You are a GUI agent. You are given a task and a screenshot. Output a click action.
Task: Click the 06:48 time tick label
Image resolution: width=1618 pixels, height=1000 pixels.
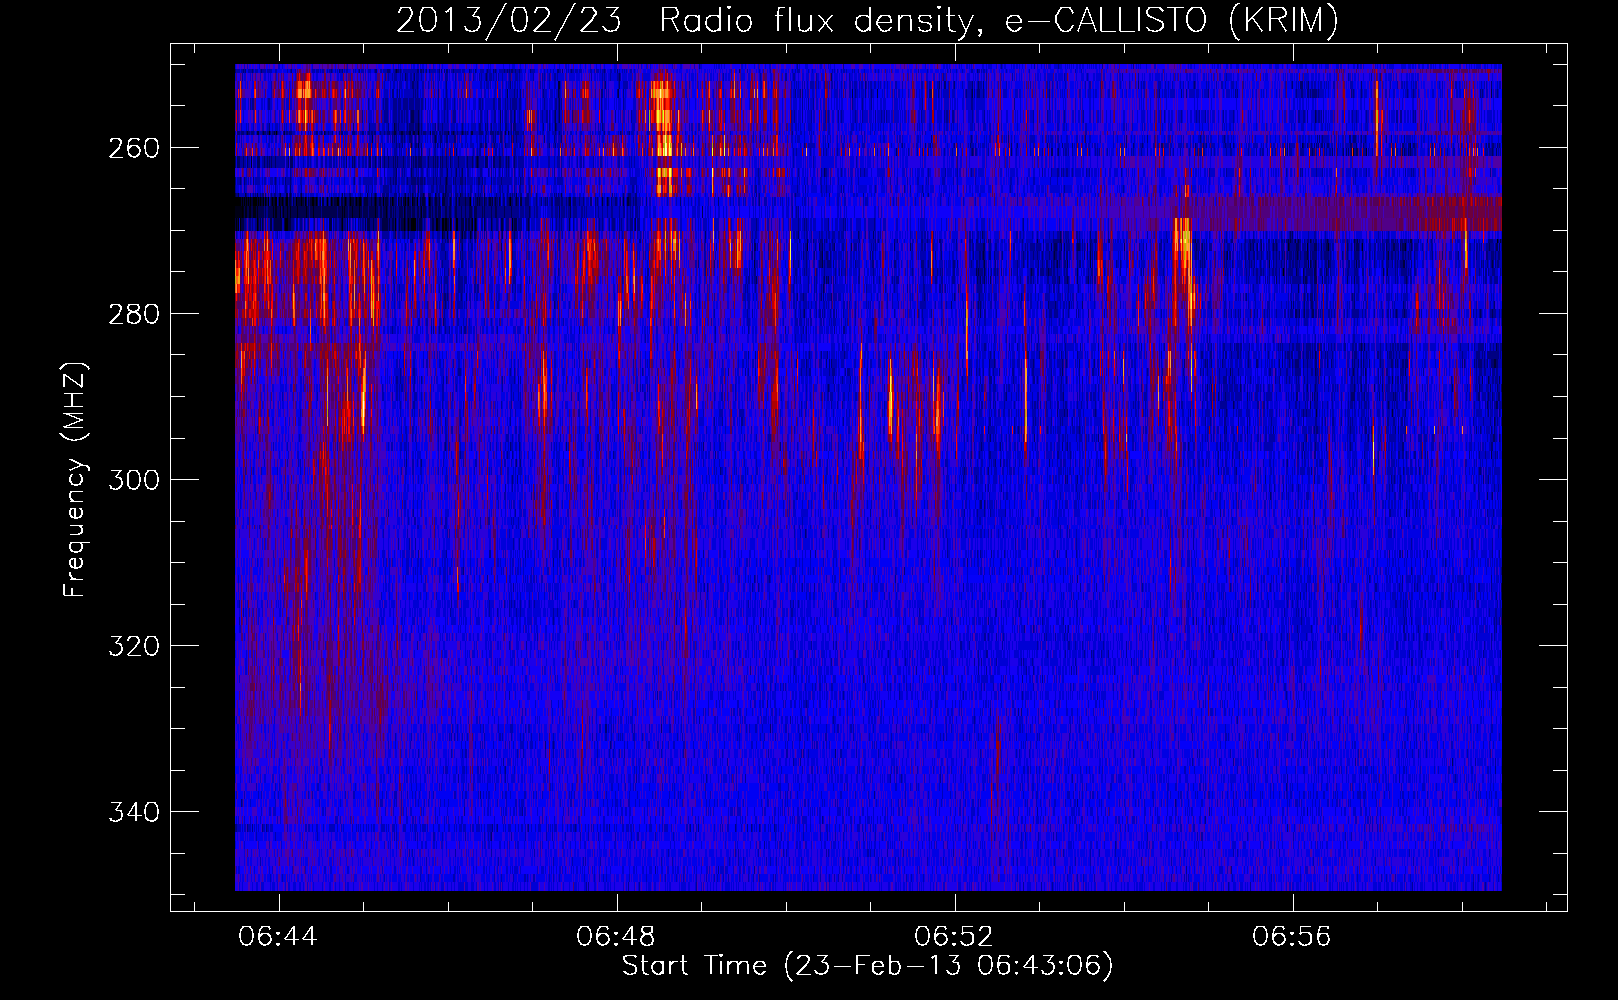(616, 937)
